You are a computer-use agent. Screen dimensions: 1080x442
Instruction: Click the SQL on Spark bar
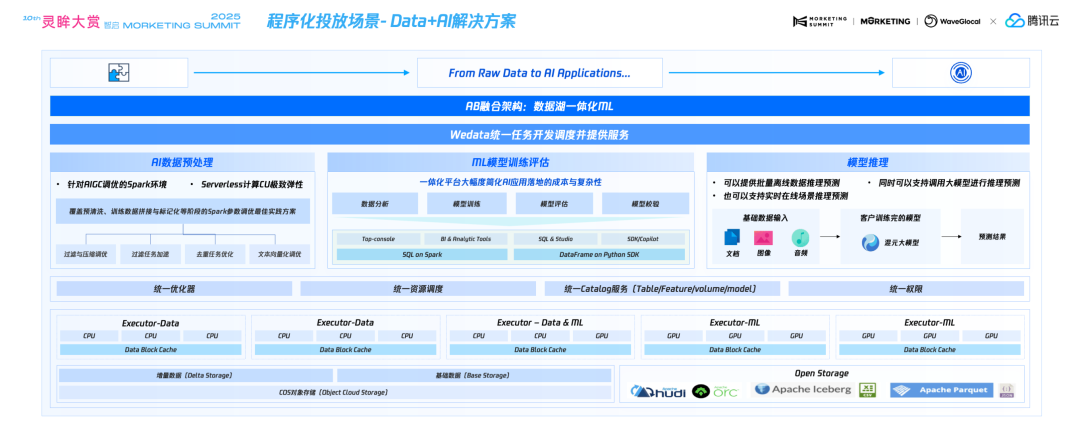click(422, 255)
